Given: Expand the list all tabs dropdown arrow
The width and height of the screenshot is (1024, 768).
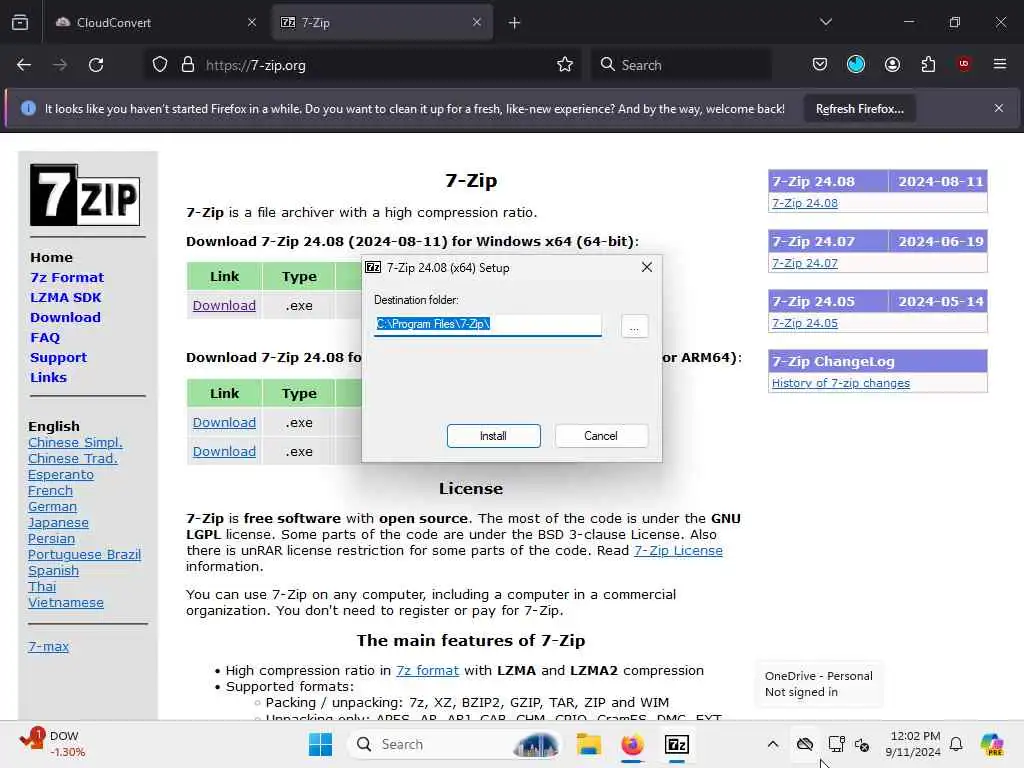Looking at the screenshot, I should coord(826,22).
